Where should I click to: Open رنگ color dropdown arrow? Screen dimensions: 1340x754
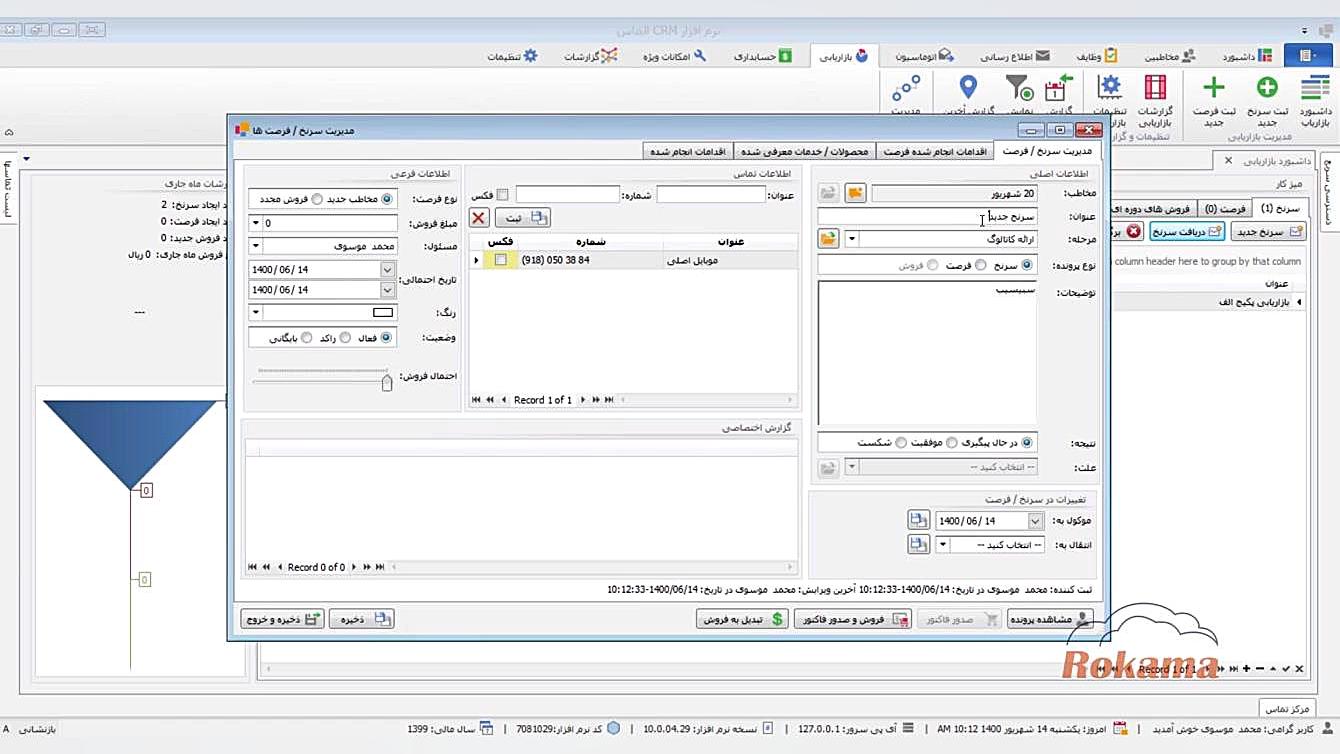tap(255, 312)
